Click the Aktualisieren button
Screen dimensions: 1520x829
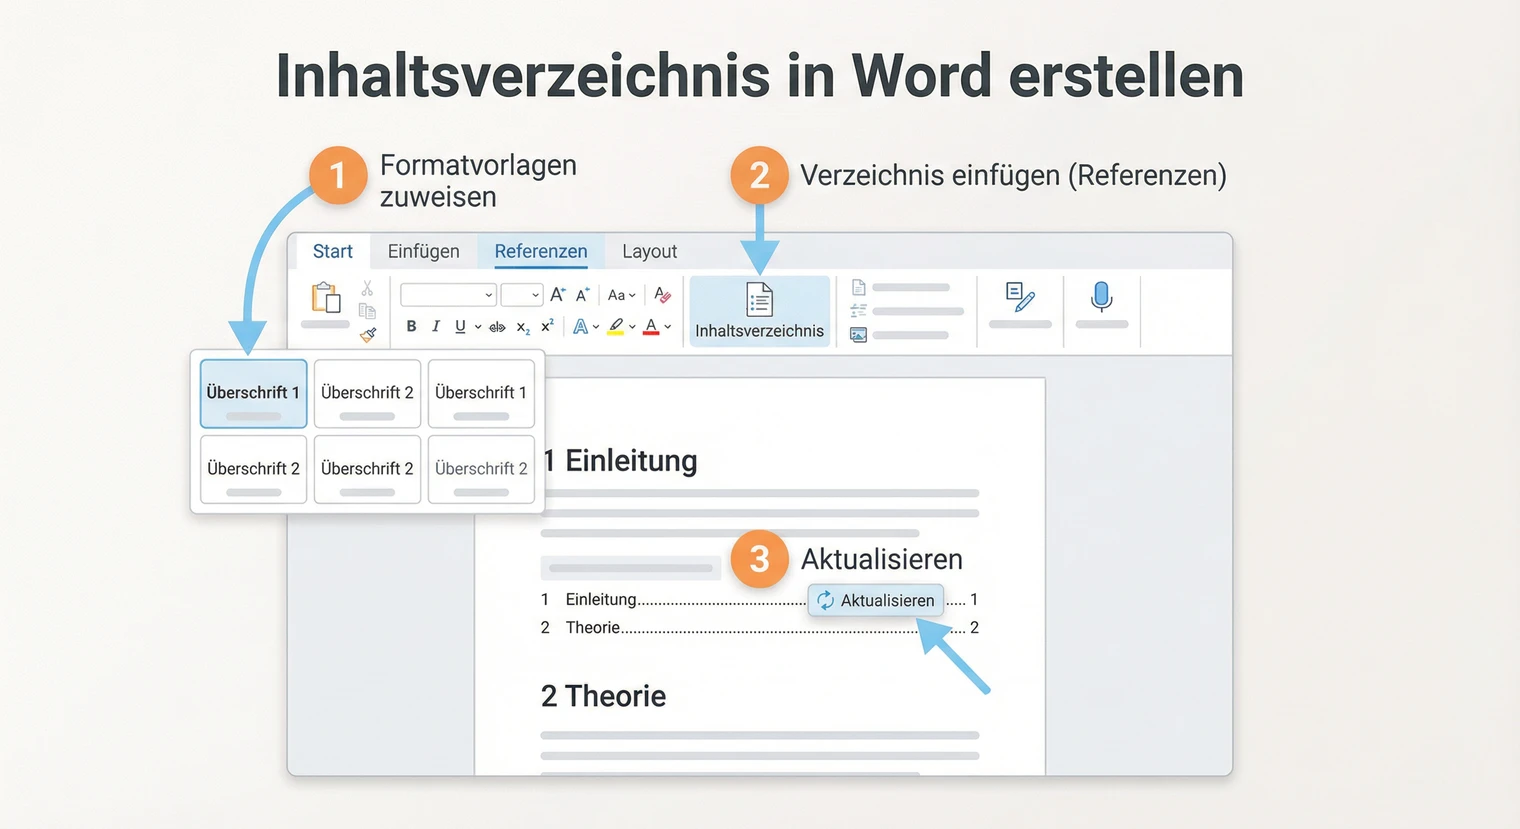point(876,600)
